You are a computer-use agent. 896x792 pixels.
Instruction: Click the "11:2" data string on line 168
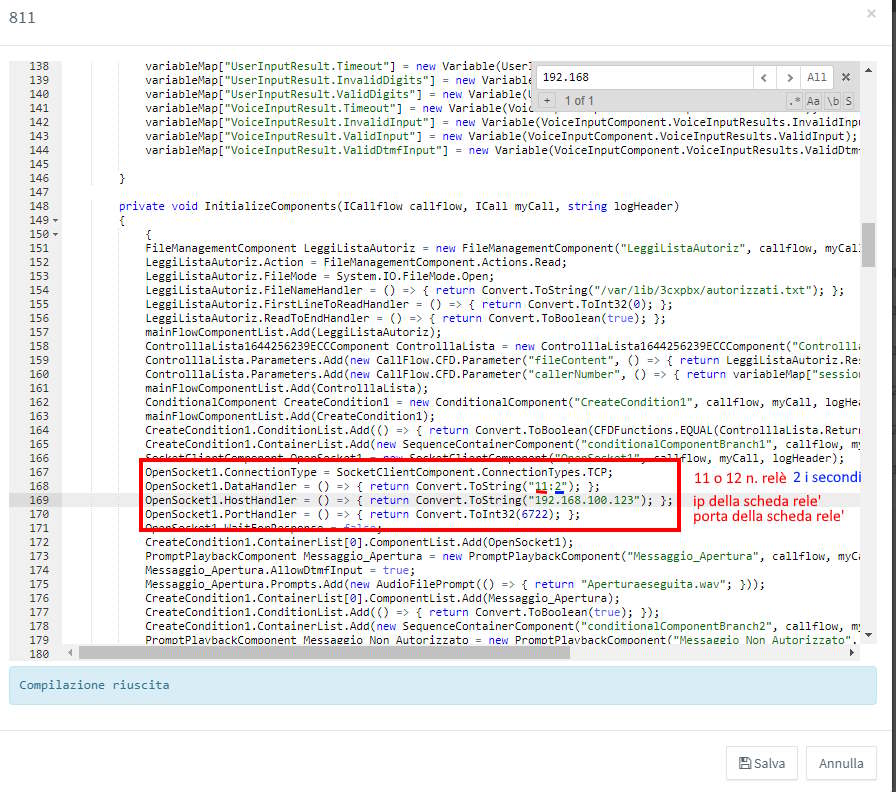click(x=550, y=486)
